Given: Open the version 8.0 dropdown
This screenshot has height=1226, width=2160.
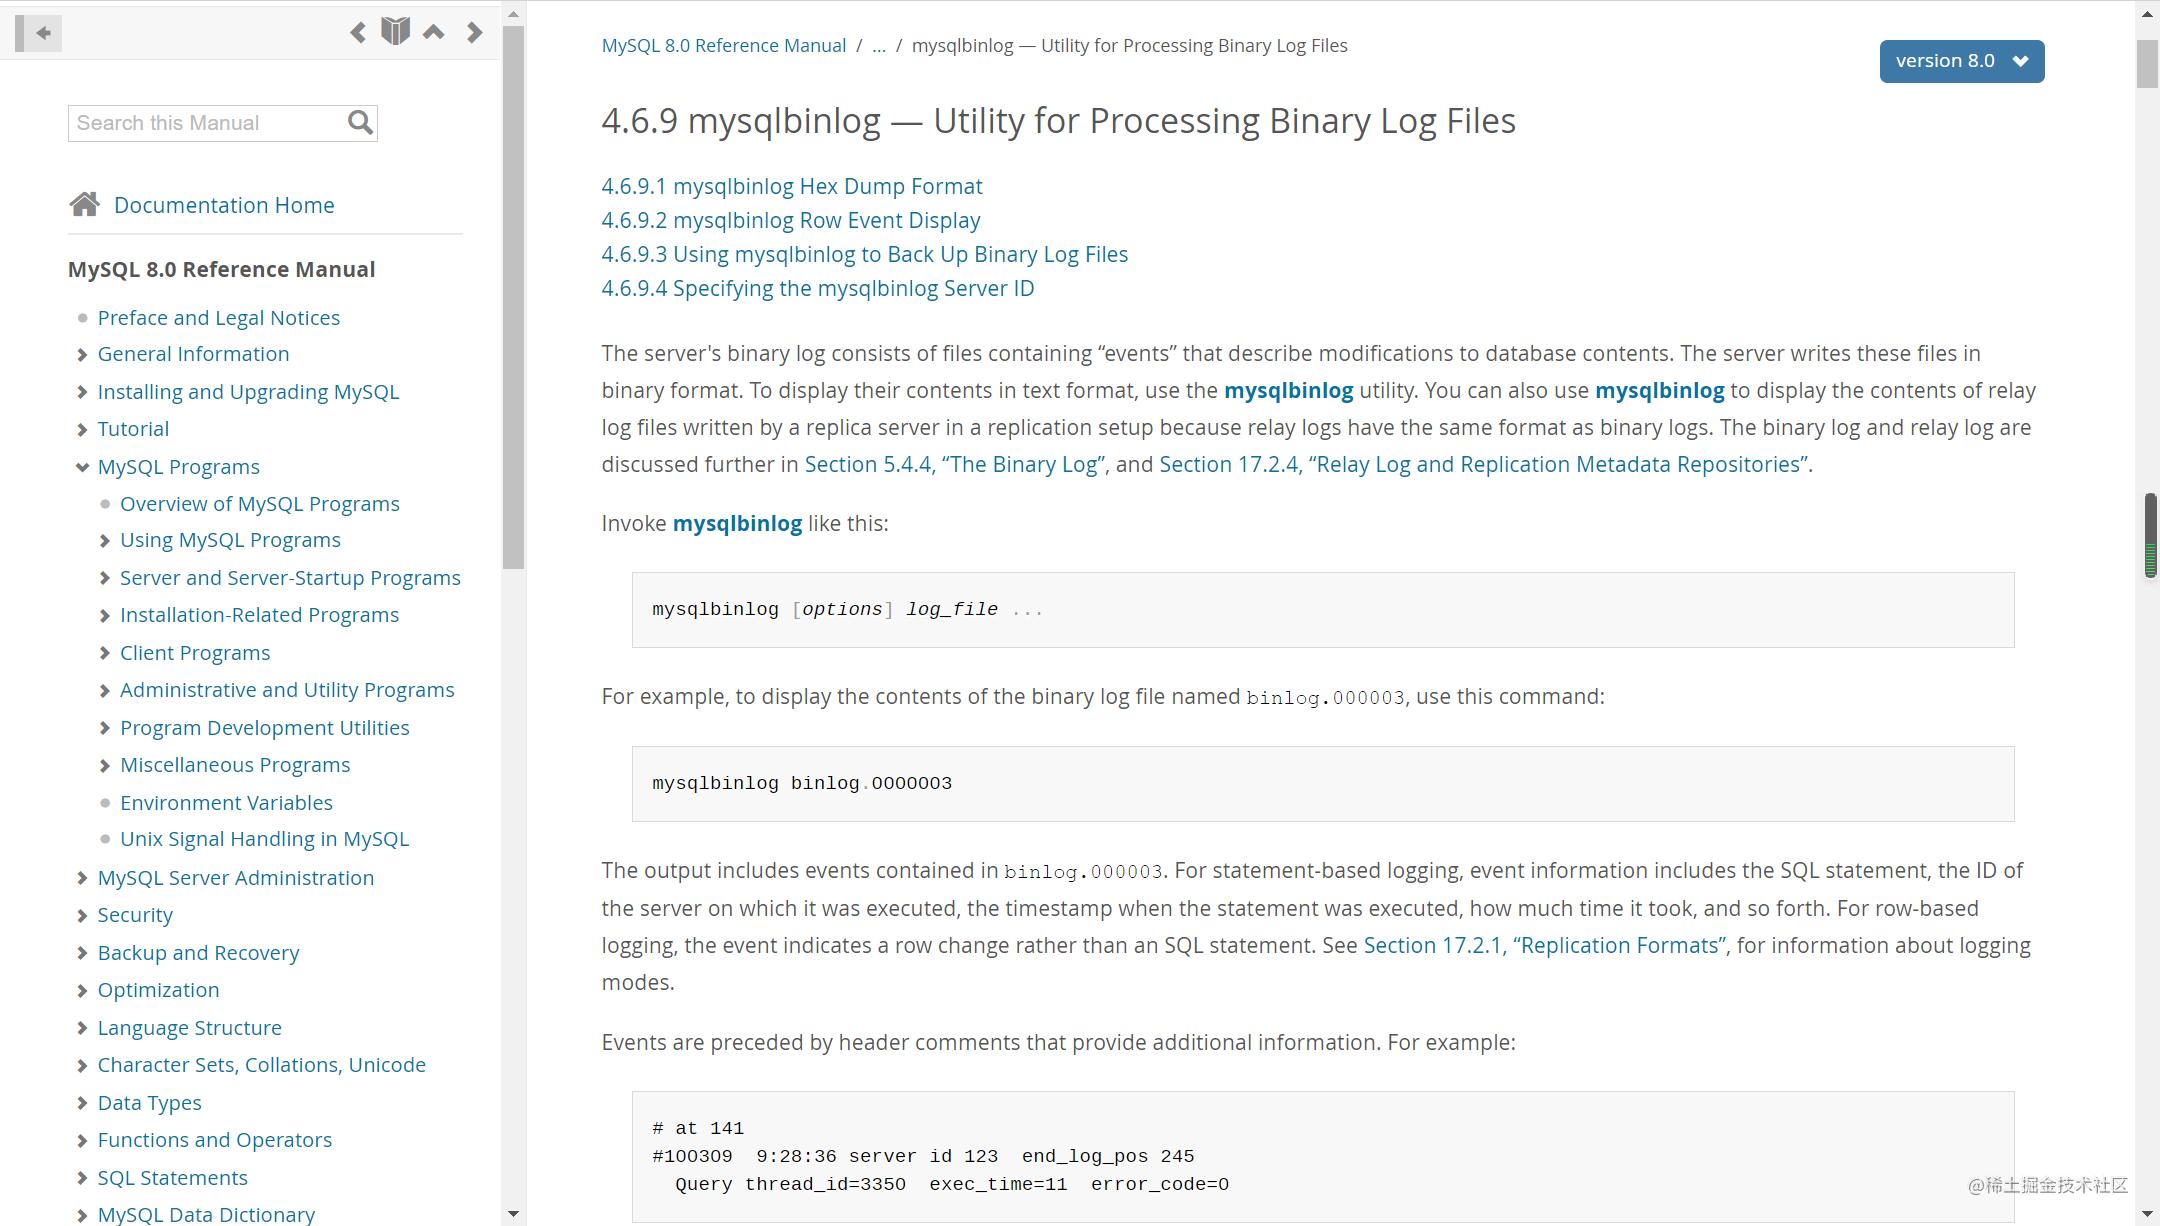Looking at the screenshot, I should click(x=1961, y=61).
